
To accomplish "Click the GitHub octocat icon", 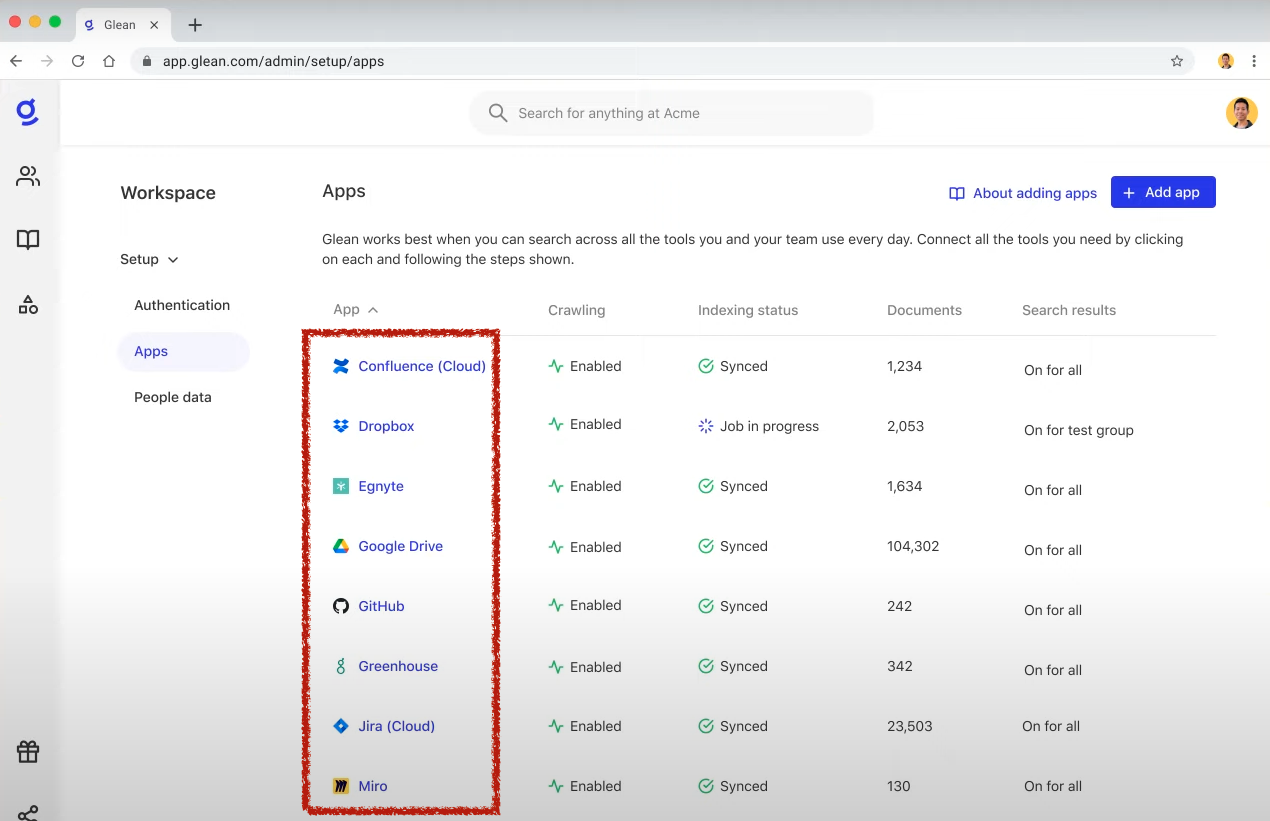I will click(x=341, y=606).
